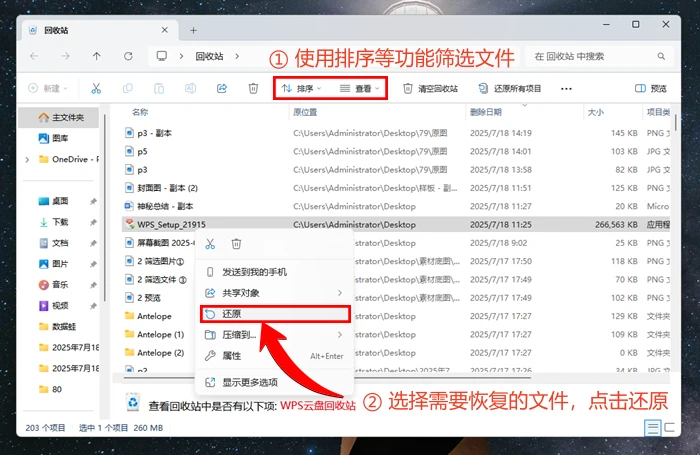Choose 属性 in the context menu
700x455 pixels.
[275, 356]
